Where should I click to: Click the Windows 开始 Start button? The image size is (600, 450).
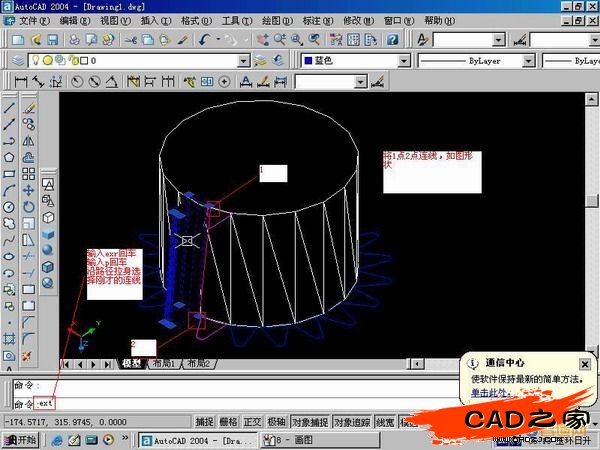(21, 439)
